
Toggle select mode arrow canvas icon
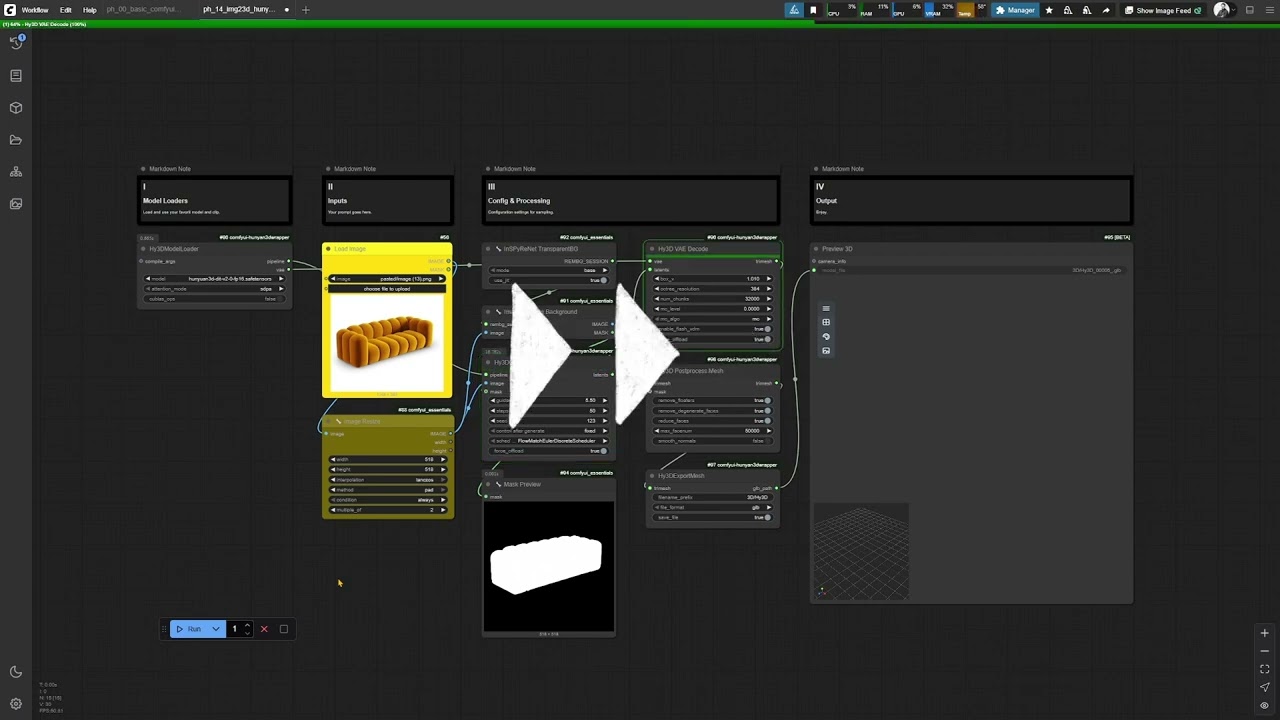coord(1264,687)
